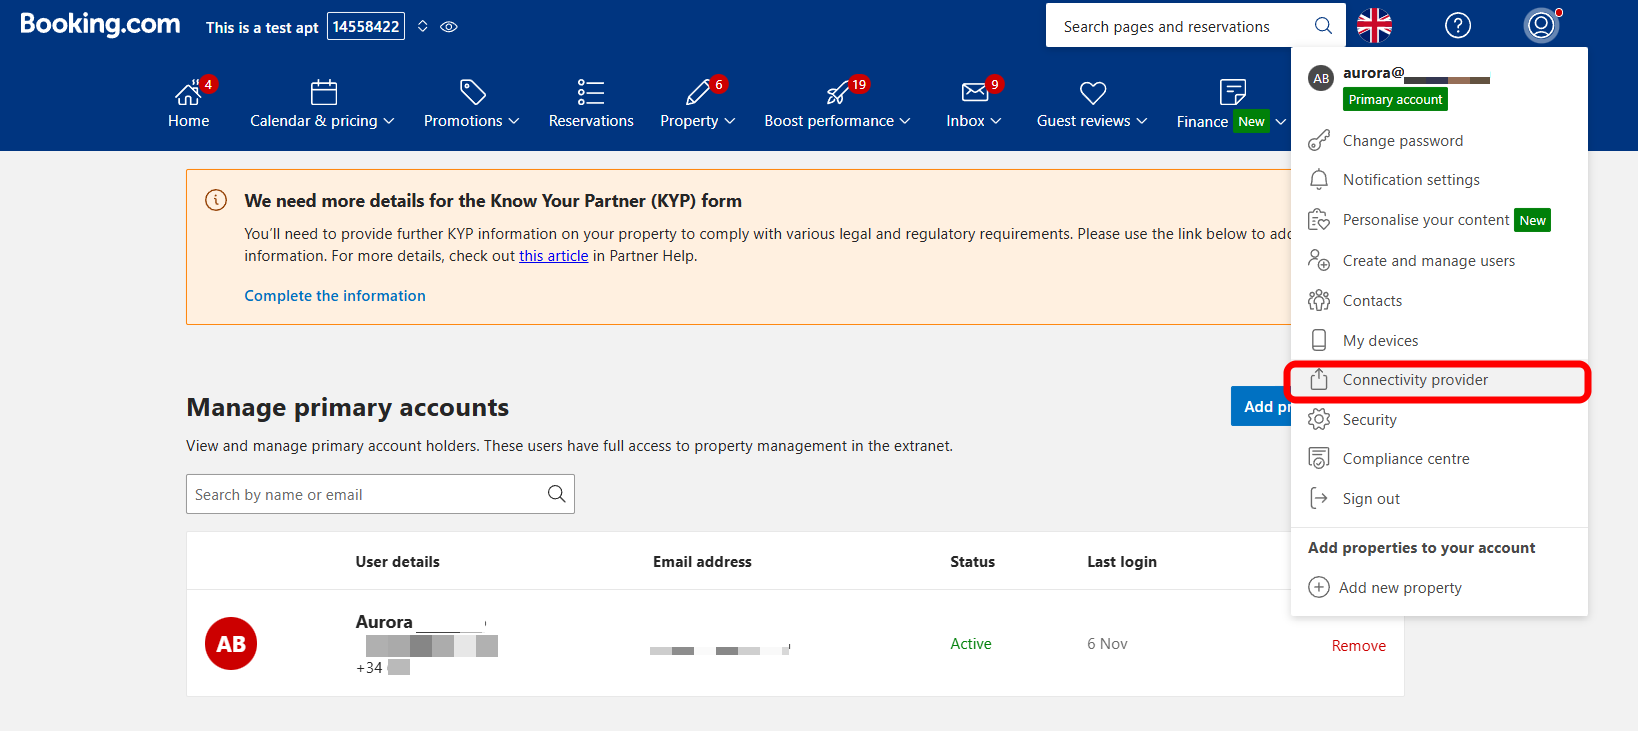Click the magnifier in the top search bar
The width and height of the screenshot is (1638, 731).
coord(1323,26)
